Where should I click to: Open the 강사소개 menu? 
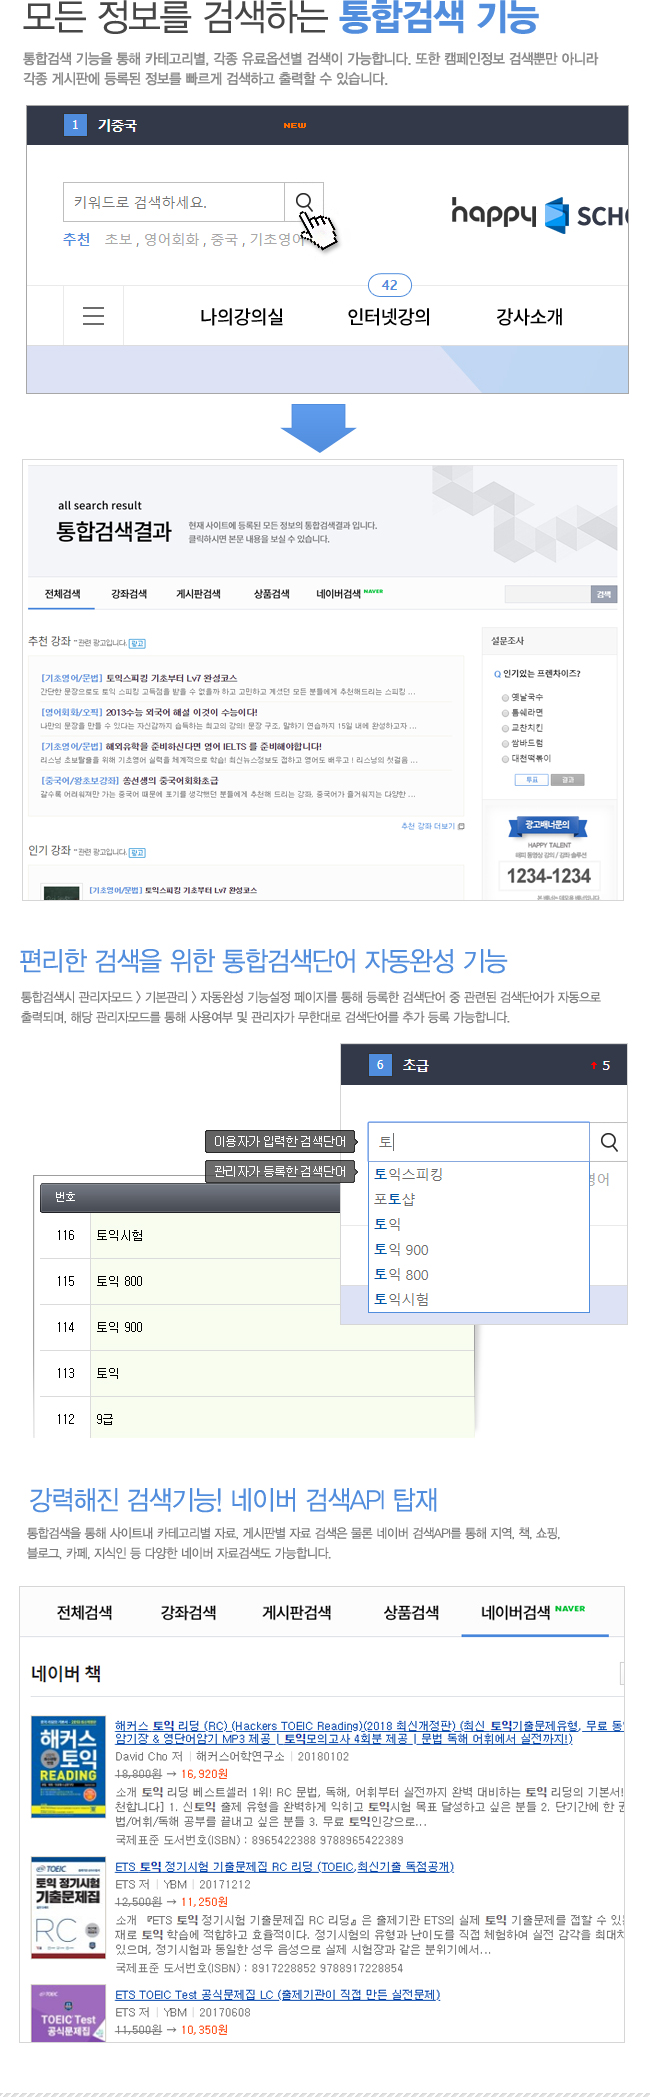(529, 317)
